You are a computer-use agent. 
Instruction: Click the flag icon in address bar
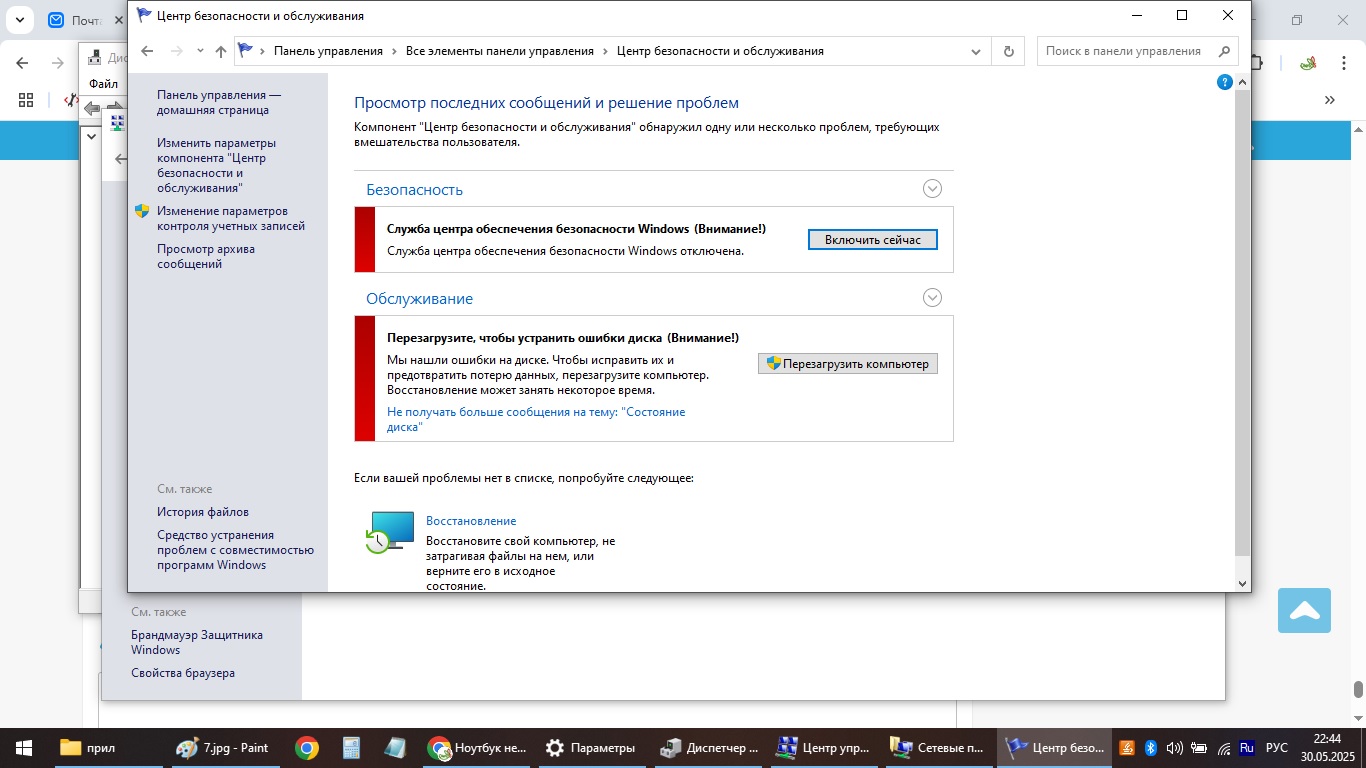(x=245, y=51)
